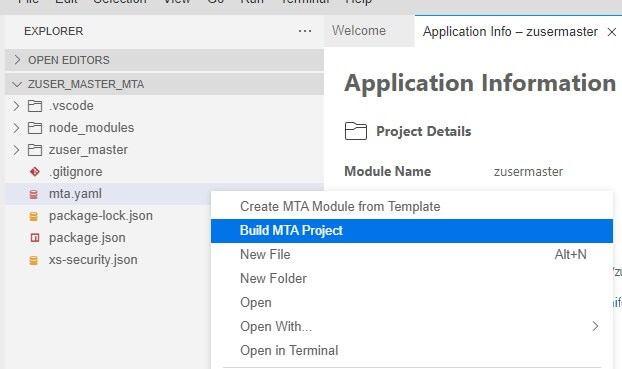Switch to the Welcome tab
Viewport: 622px width, 369px height.
tap(359, 31)
